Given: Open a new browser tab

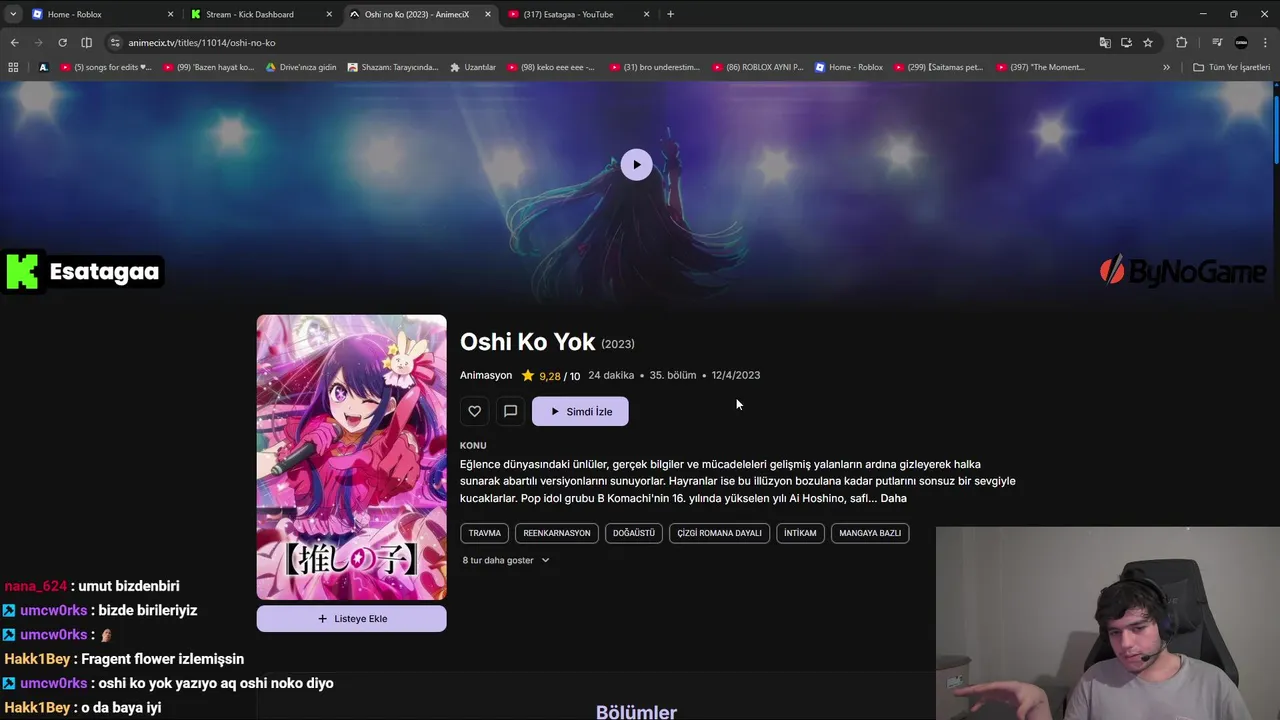Looking at the screenshot, I should 670,14.
